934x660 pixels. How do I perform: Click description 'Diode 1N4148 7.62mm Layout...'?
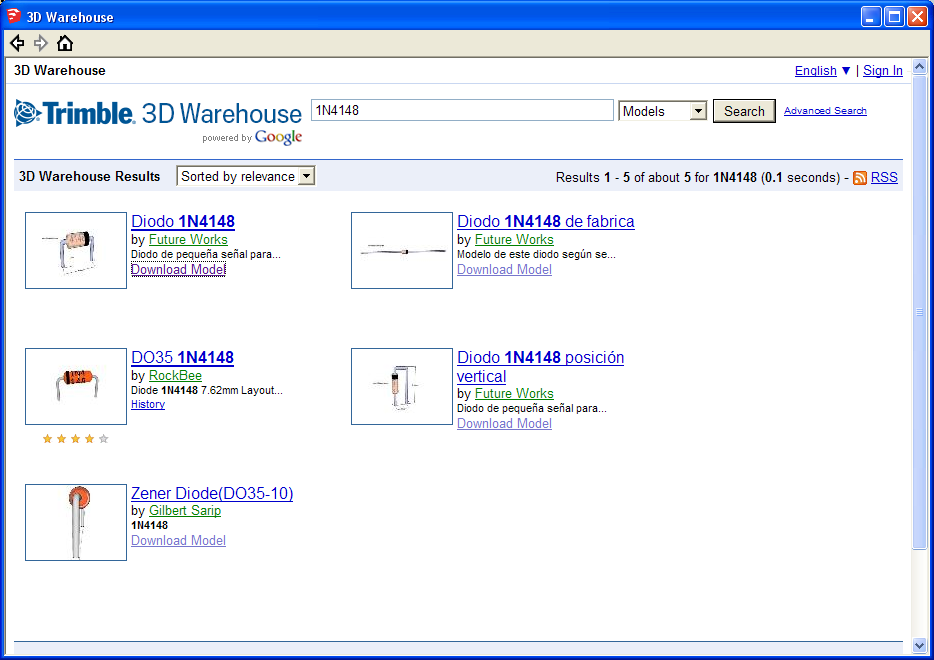pyautogui.click(x=207, y=390)
